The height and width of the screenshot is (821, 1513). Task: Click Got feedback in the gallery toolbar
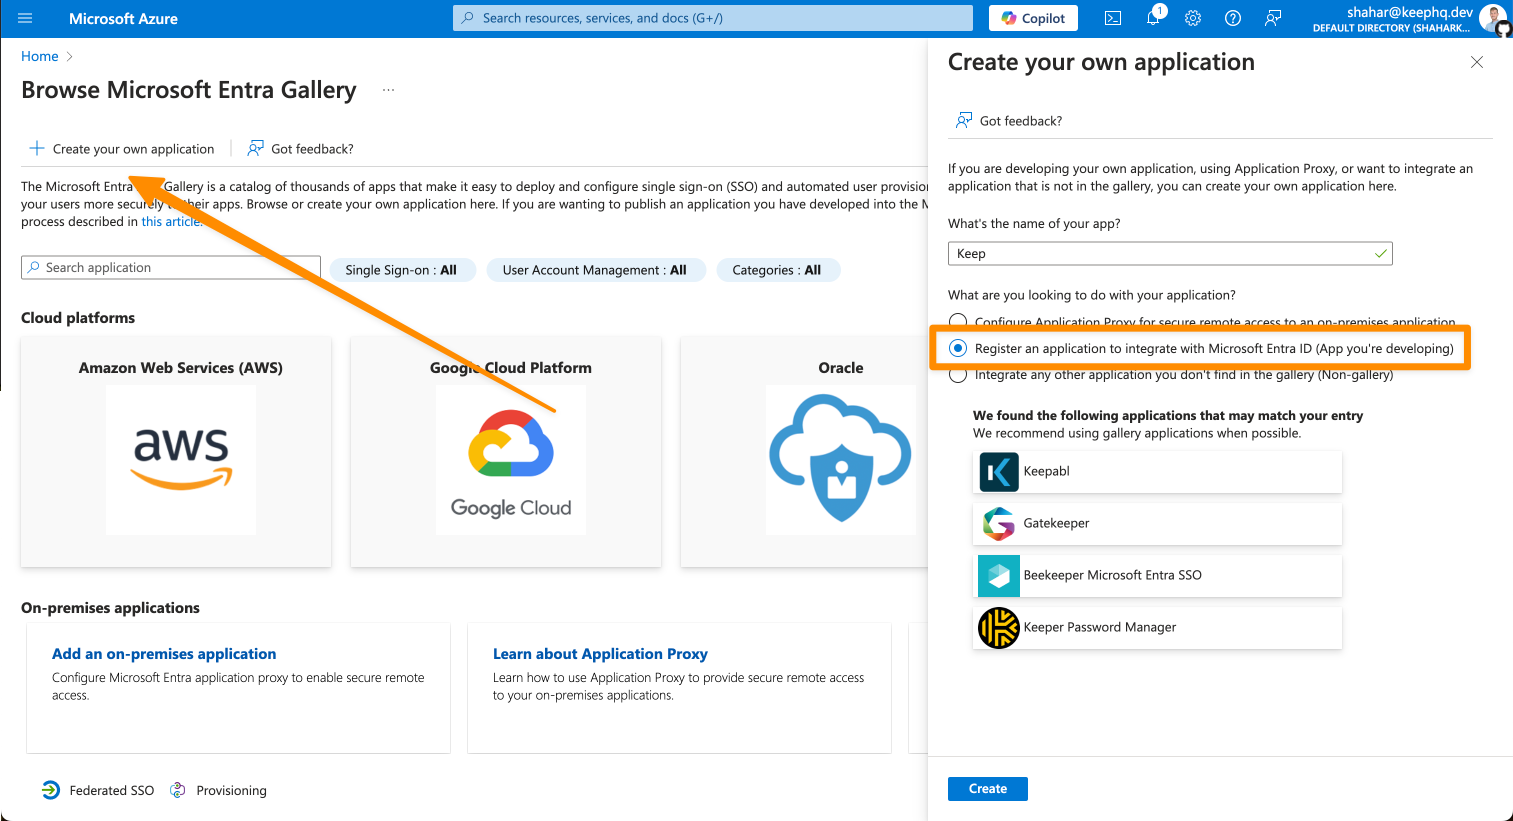(301, 149)
